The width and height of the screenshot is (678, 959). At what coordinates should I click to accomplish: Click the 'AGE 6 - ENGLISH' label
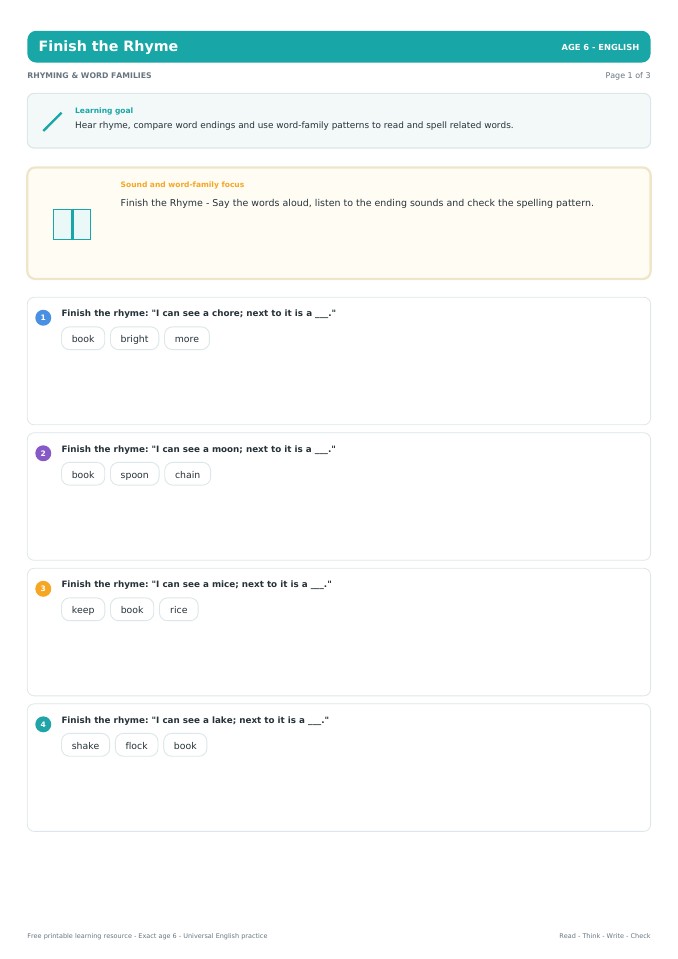click(600, 47)
